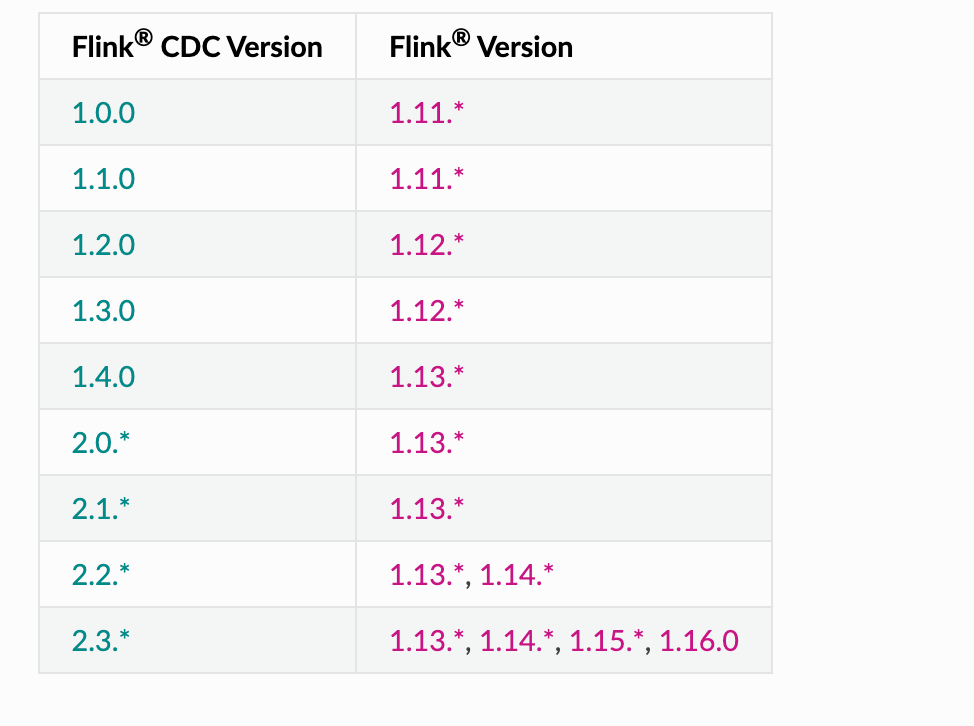
Task: Click the Flink CDC Version column header
Action: point(197,46)
